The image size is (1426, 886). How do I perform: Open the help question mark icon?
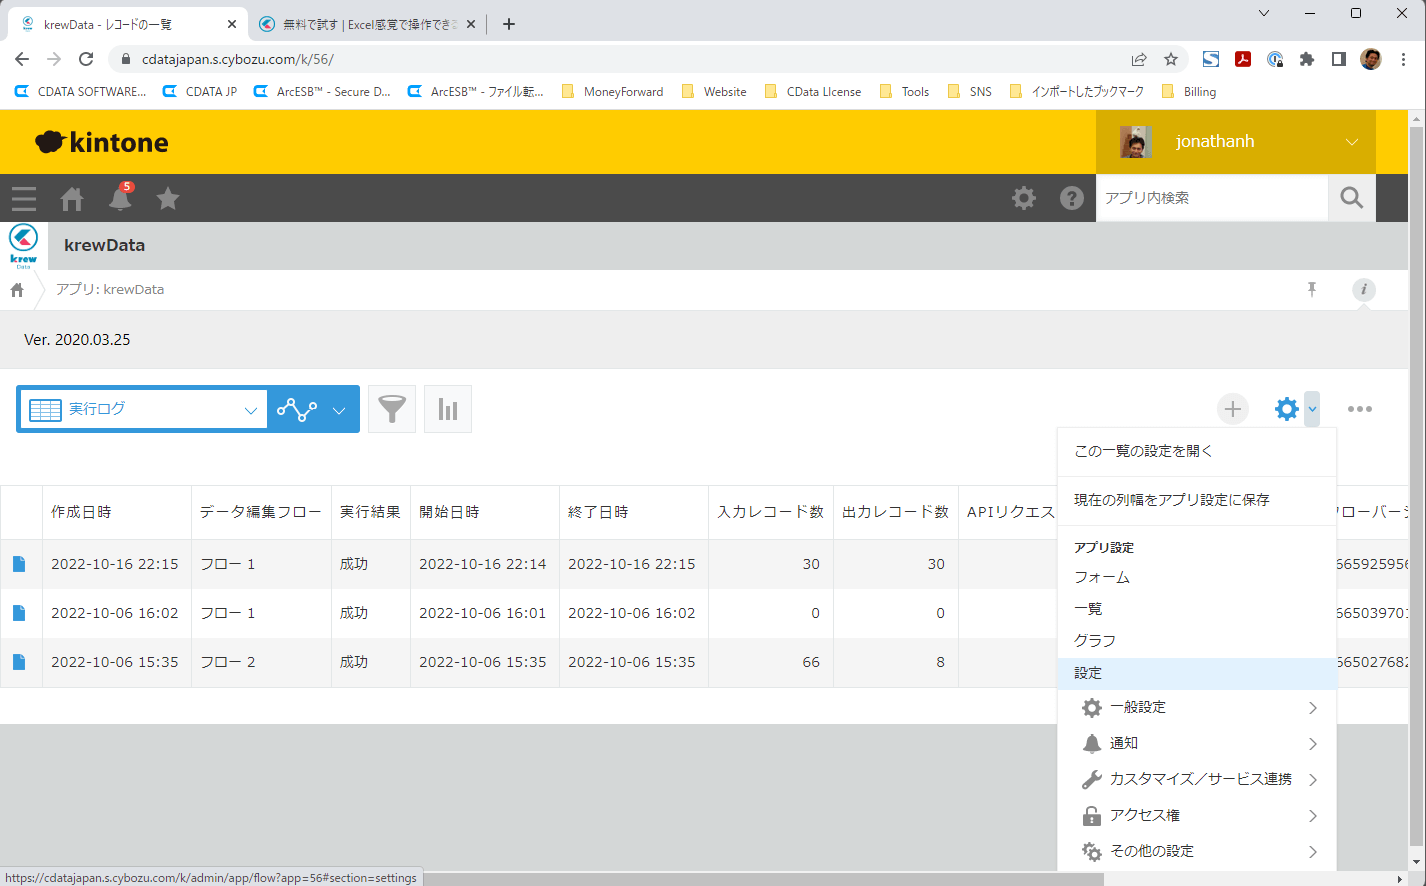[x=1072, y=198]
